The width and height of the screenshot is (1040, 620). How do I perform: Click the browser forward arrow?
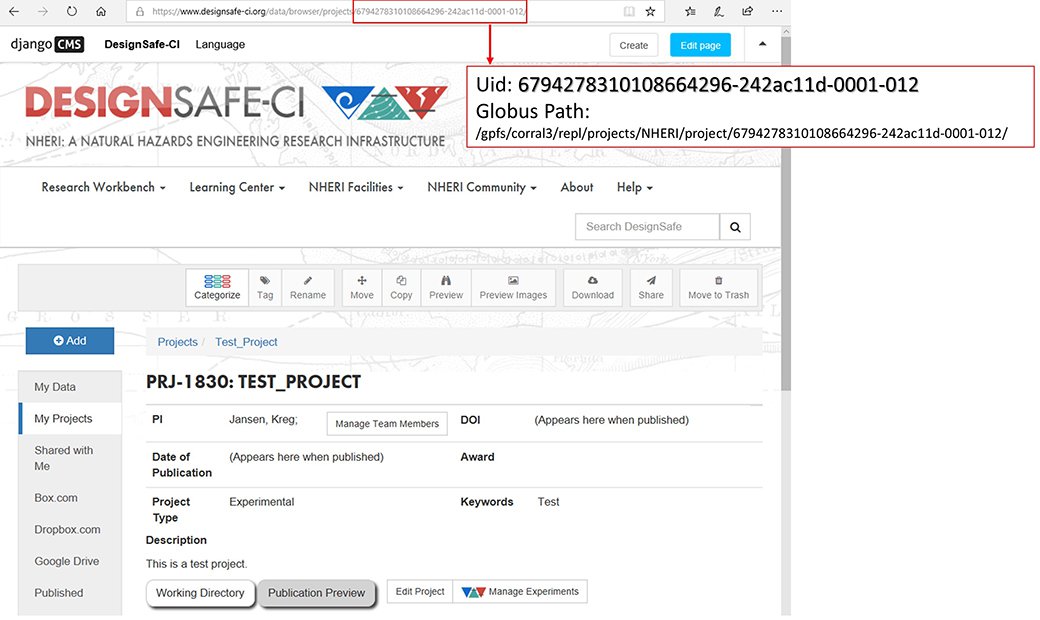tap(43, 11)
